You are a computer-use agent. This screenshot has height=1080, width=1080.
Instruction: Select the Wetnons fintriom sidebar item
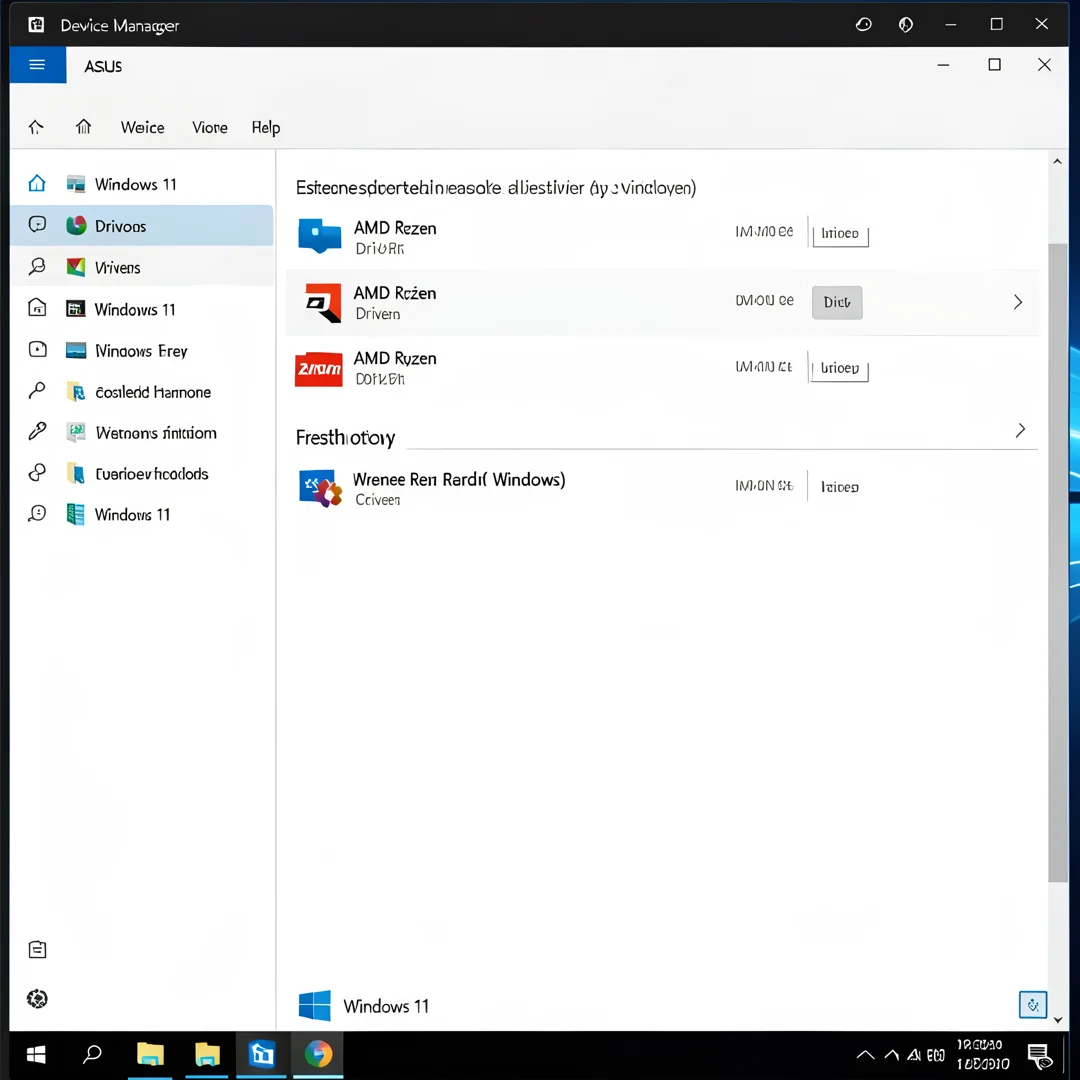(x=142, y=433)
